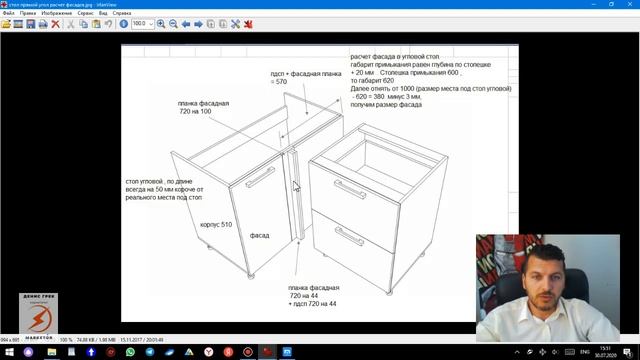Delete file with the red X icon

[x=56, y=24]
